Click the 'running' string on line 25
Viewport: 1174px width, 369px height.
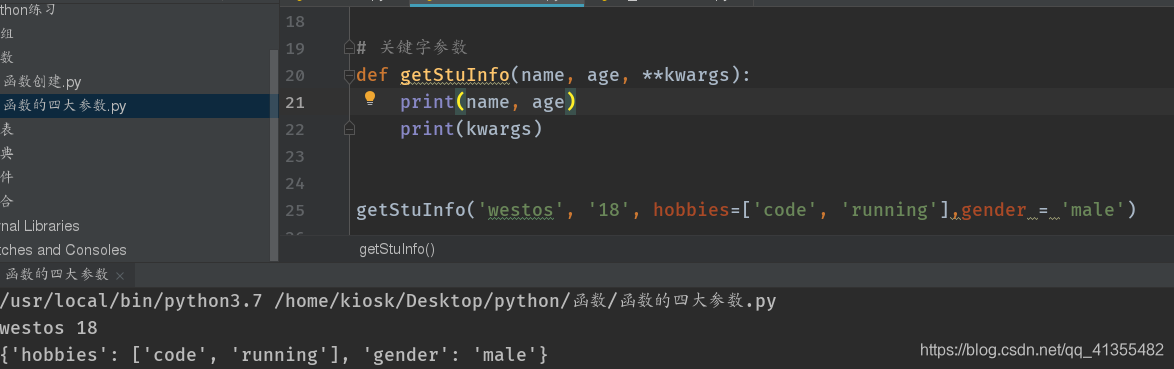[x=889, y=210]
